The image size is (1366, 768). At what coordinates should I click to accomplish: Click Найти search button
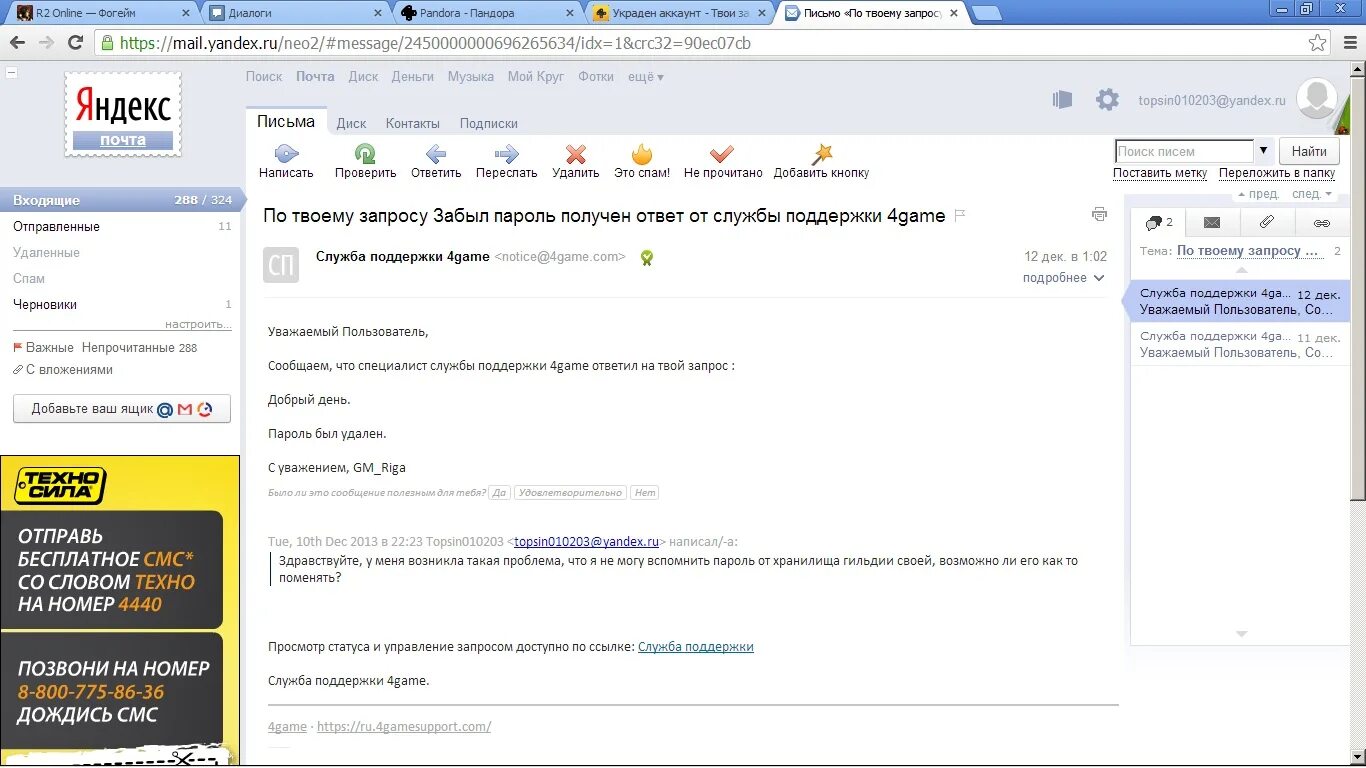pos(1309,151)
